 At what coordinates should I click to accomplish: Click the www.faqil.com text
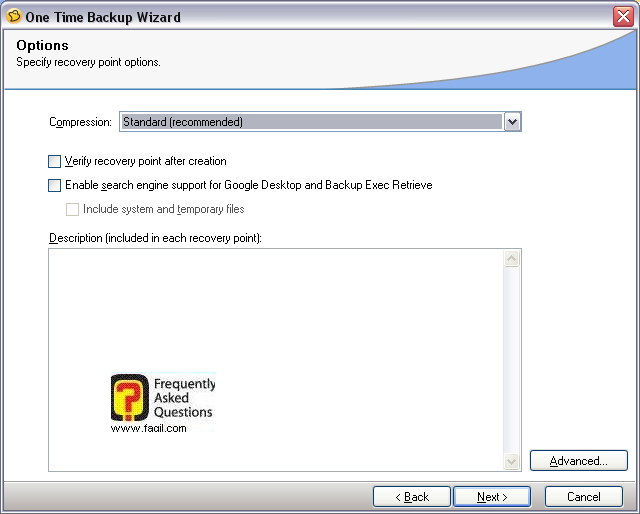click(148, 428)
